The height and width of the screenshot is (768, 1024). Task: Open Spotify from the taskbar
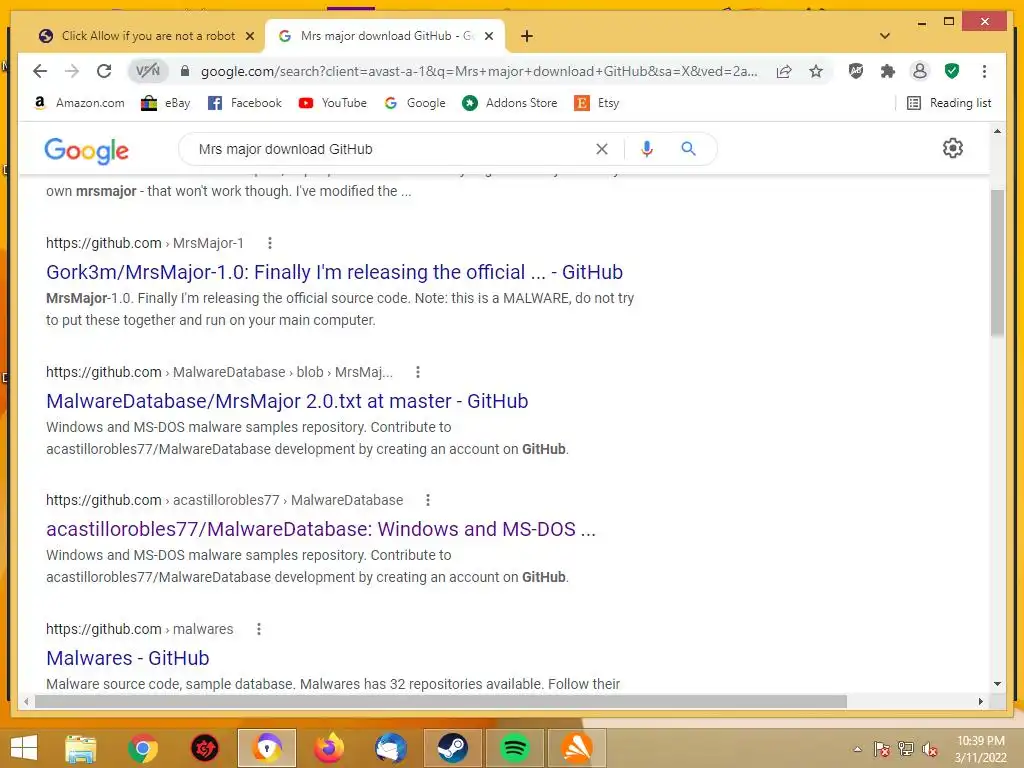[x=515, y=748]
